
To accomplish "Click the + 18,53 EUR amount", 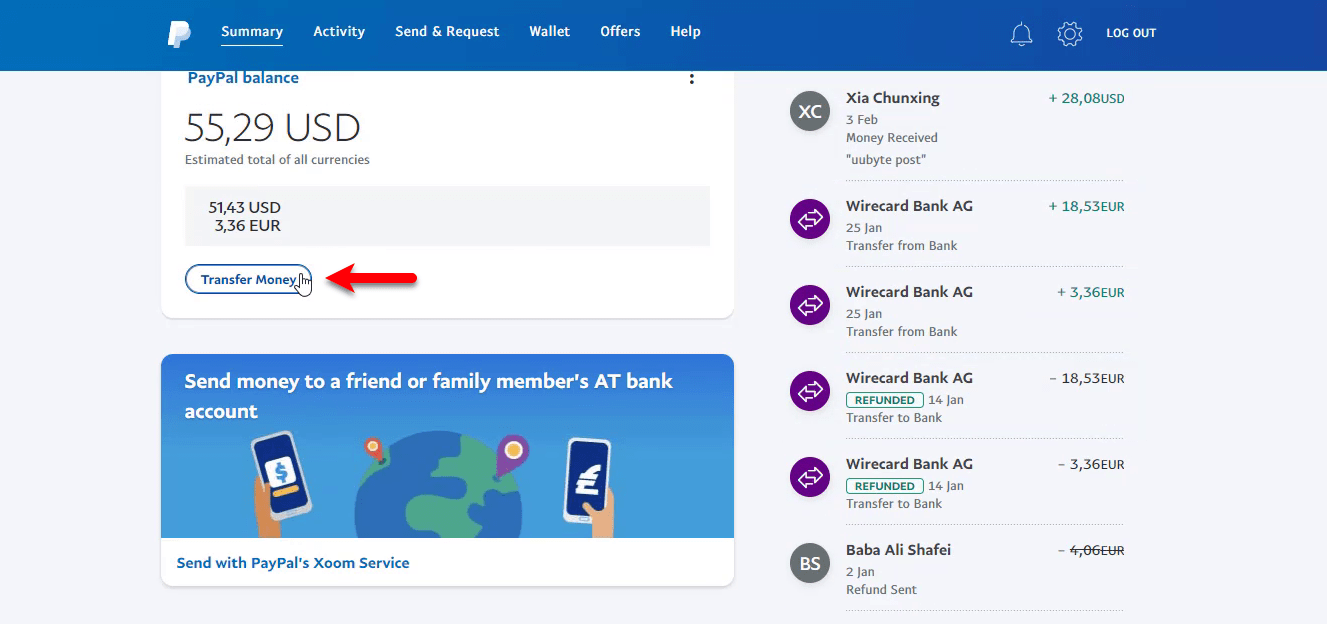I will (1086, 206).
